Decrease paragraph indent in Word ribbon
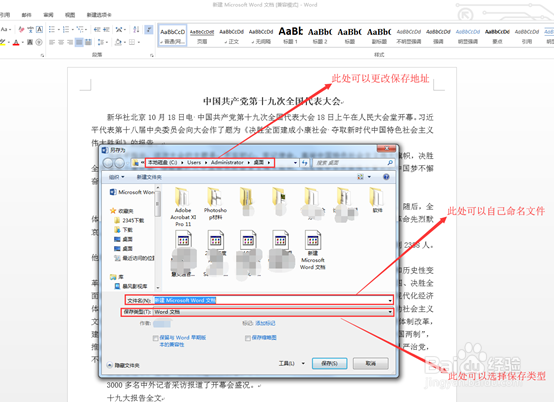 click(x=97, y=29)
